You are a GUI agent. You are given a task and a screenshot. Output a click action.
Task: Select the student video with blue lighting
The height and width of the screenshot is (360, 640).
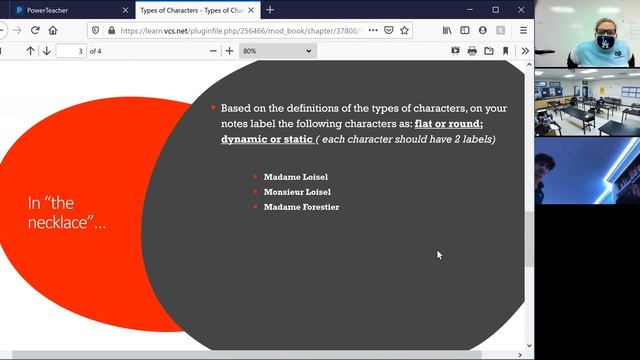[587, 171]
